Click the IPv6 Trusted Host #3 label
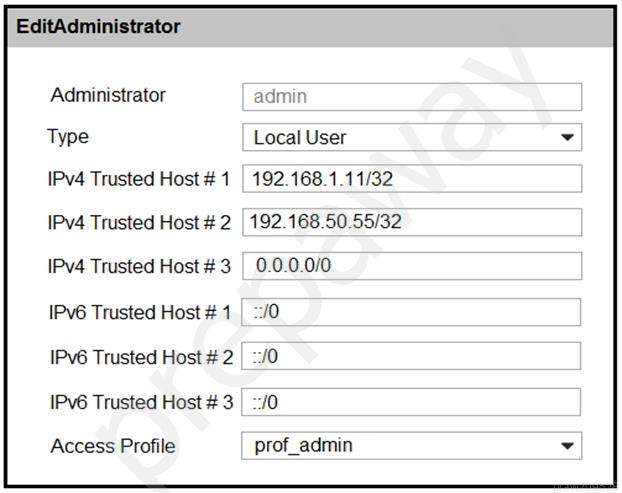622x493 pixels. 142,402
